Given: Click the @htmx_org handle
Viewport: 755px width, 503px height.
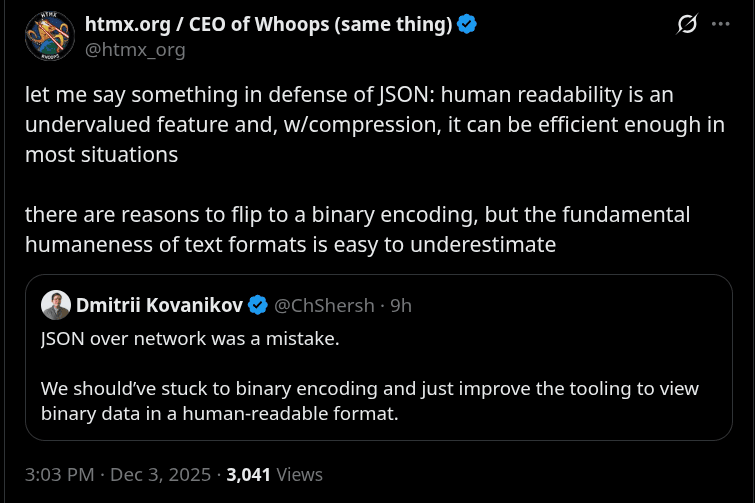Looking at the screenshot, I should [134, 49].
